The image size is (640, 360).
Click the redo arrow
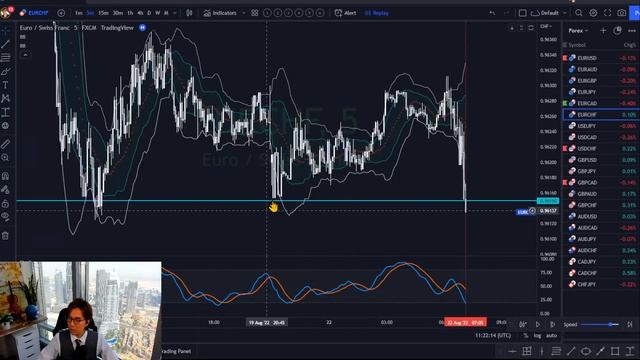[507, 13]
